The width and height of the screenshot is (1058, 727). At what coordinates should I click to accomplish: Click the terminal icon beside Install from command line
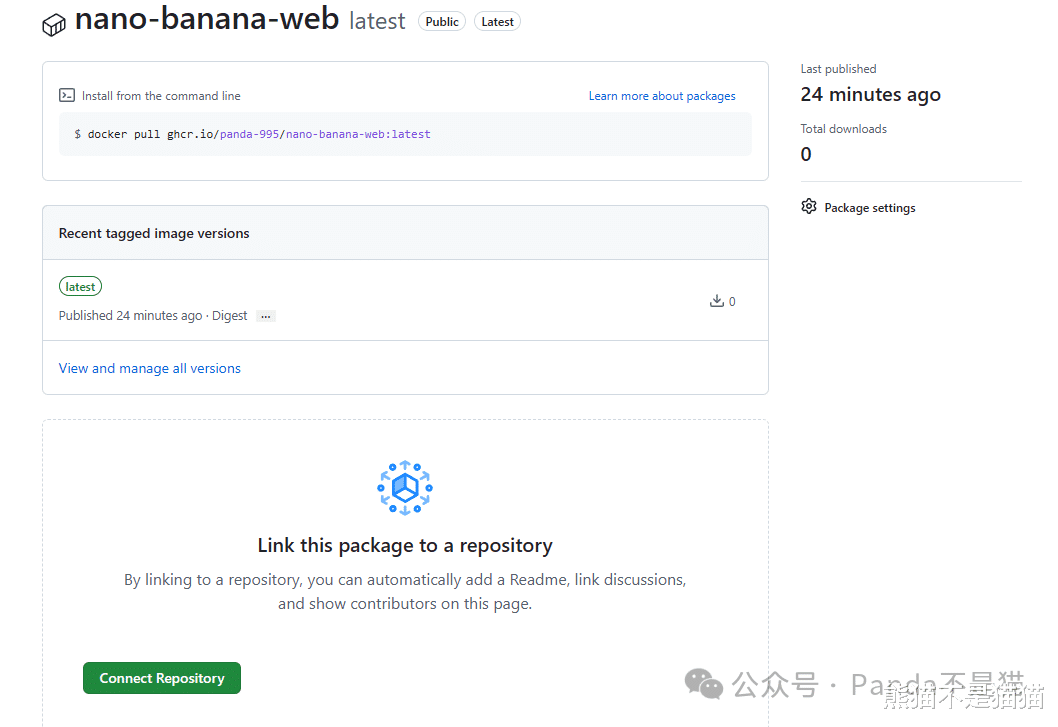point(67,96)
